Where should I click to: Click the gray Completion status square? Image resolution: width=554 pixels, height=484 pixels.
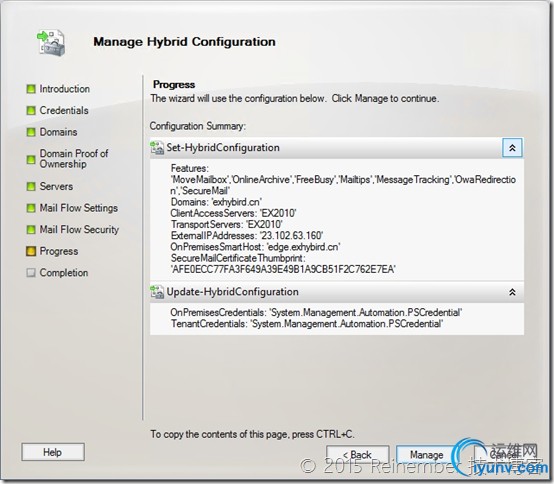pos(31,273)
